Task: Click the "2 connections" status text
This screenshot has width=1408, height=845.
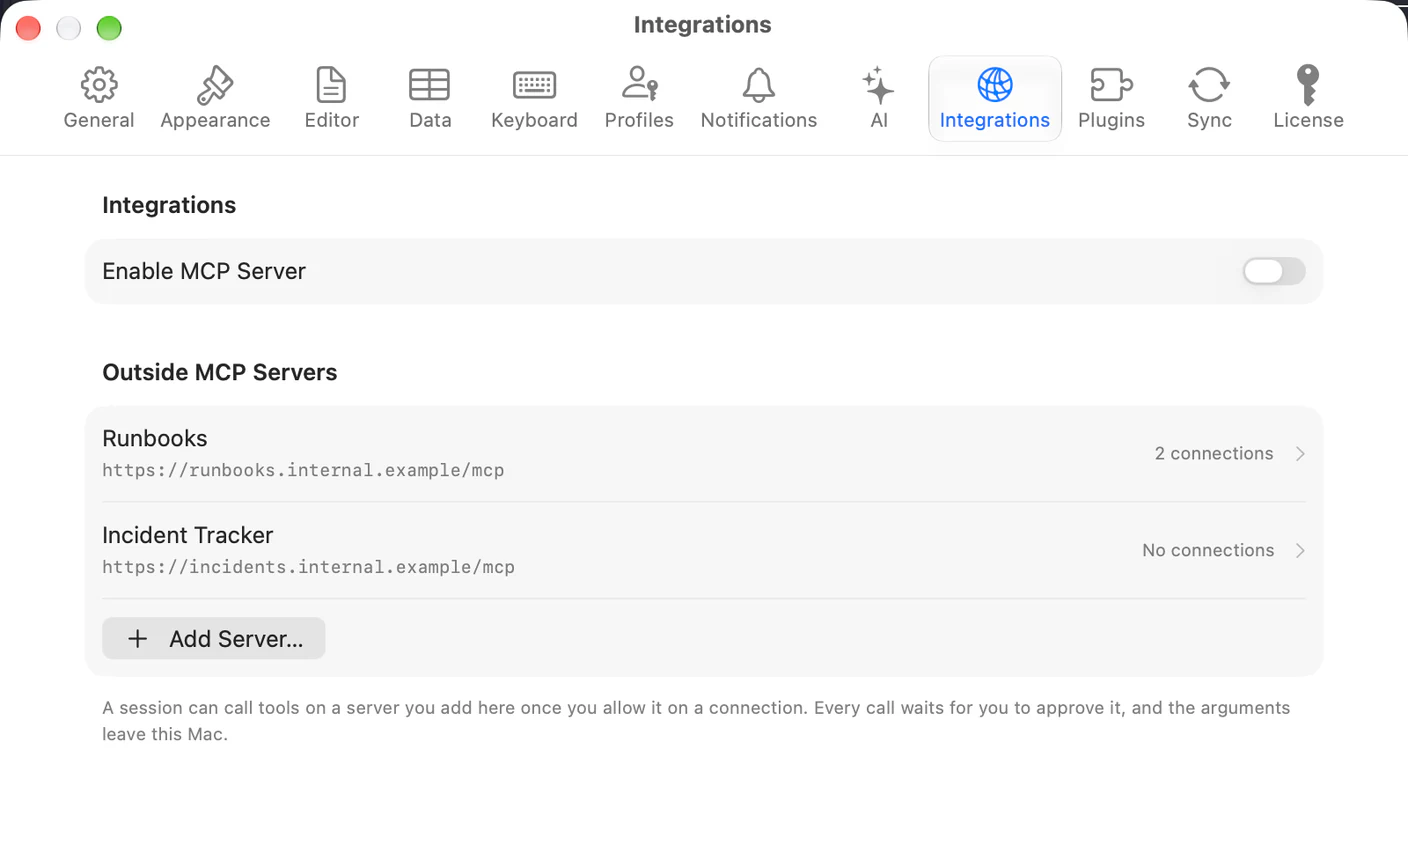Action: click(1214, 454)
